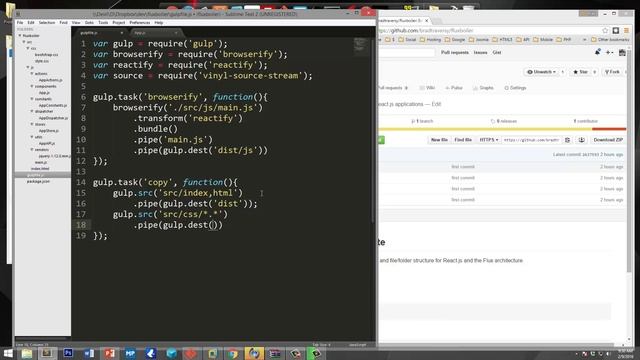Open the repository Pulse tab

click(x=454, y=88)
